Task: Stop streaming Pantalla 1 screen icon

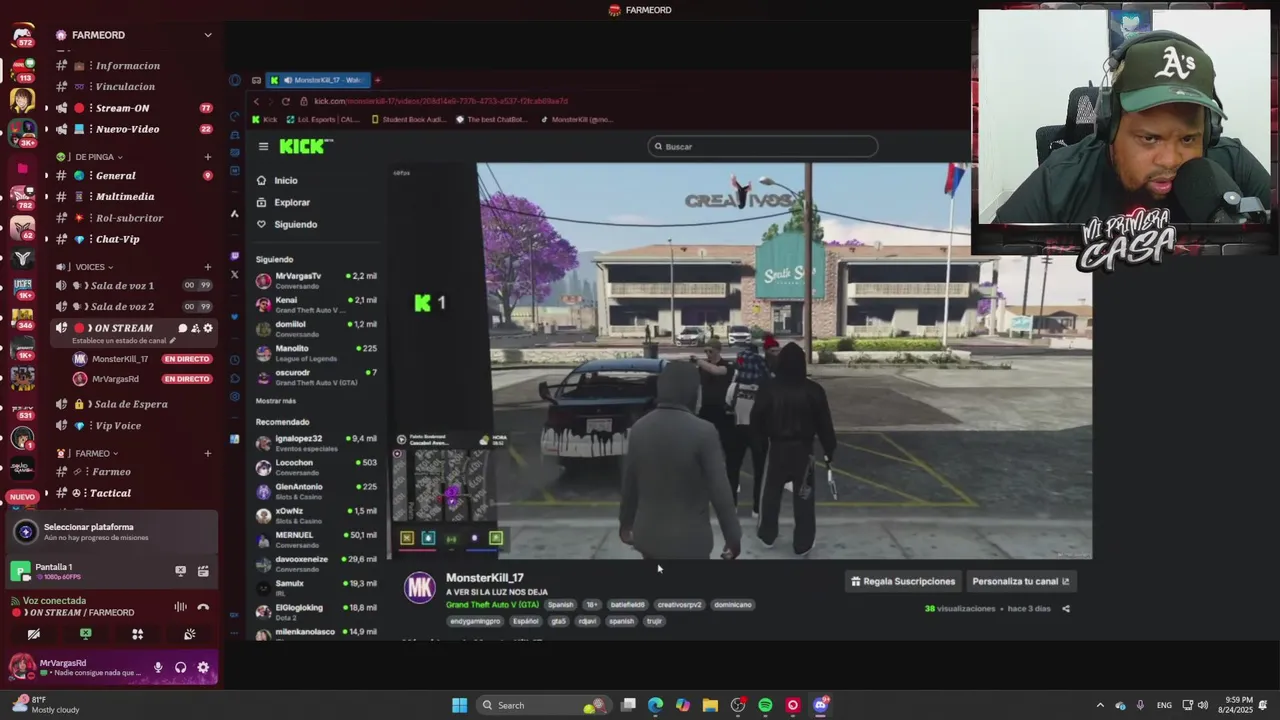Action: point(180,571)
